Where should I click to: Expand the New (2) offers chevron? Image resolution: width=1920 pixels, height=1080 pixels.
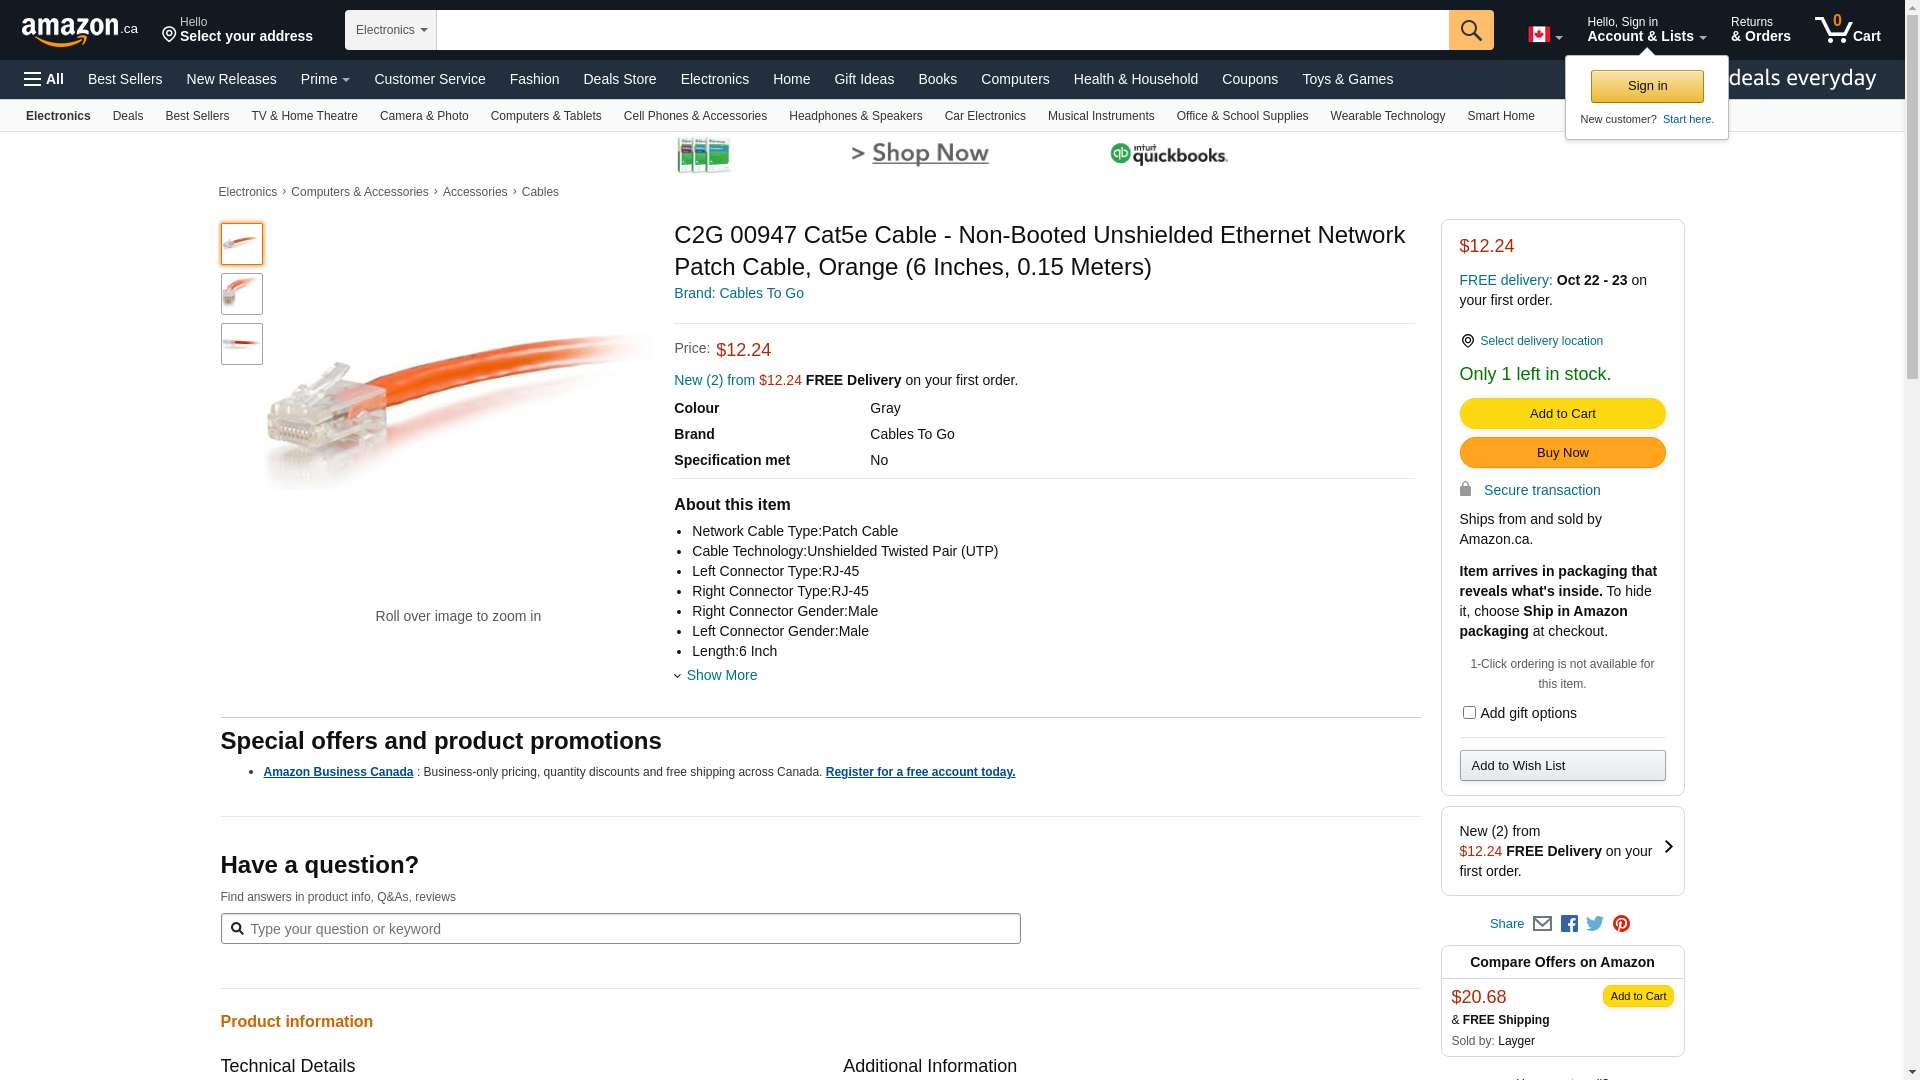1668,847
